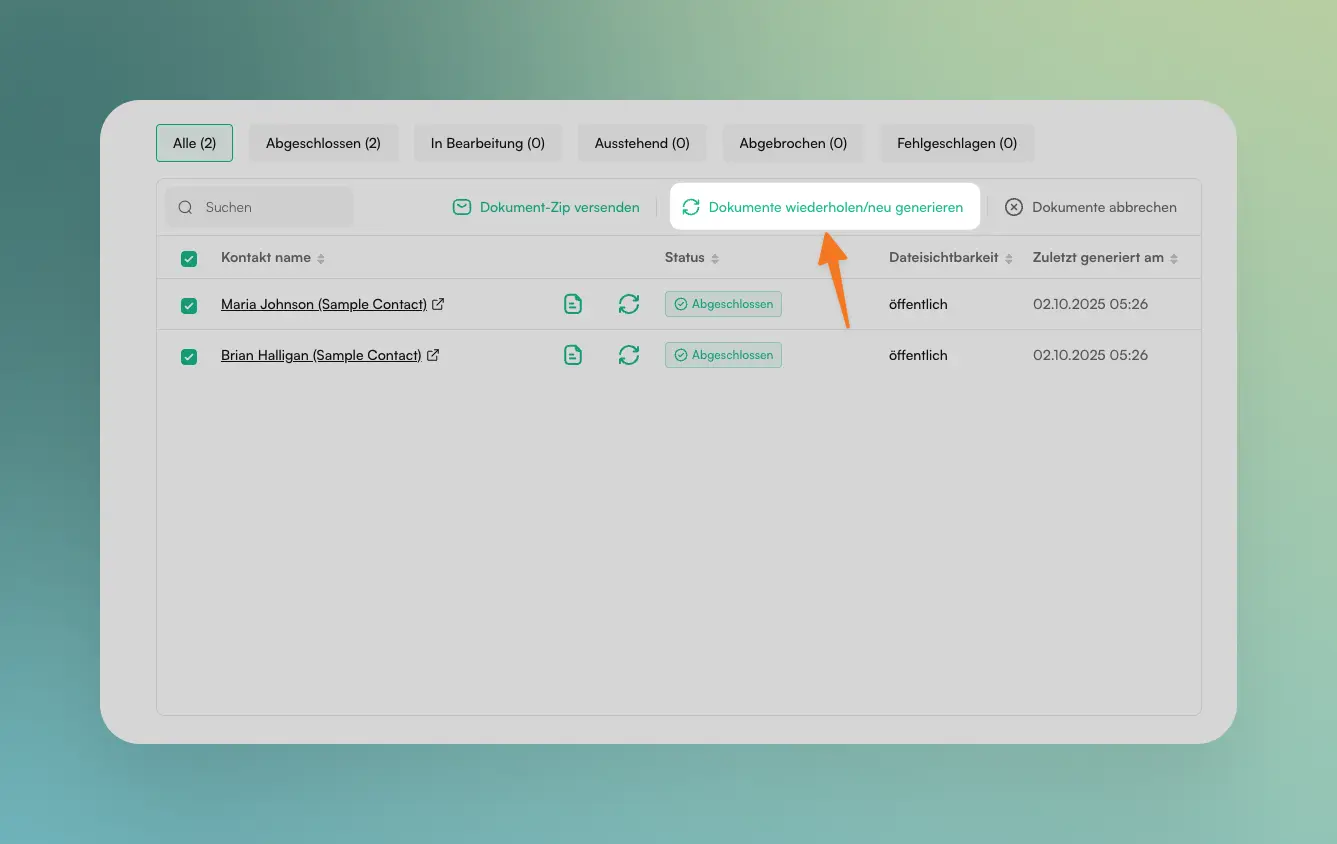
Task: Open document icon for Brian Halligan
Action: [x=573, y=355]
